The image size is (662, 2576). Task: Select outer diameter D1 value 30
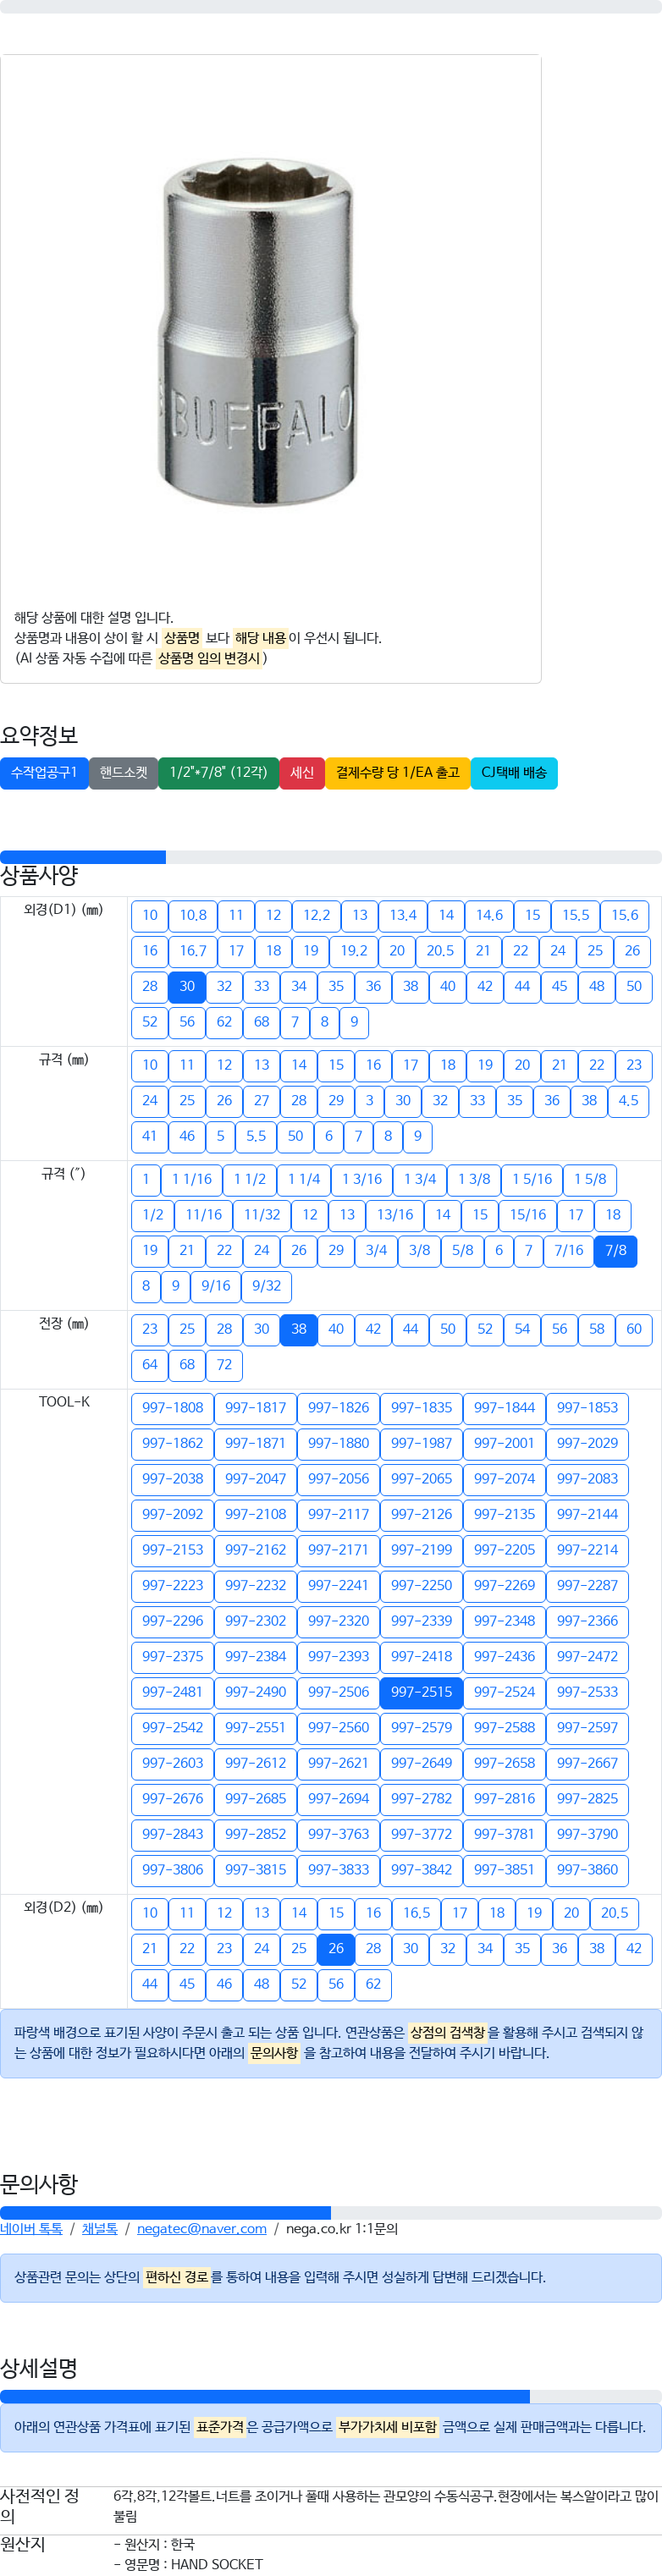187,986
